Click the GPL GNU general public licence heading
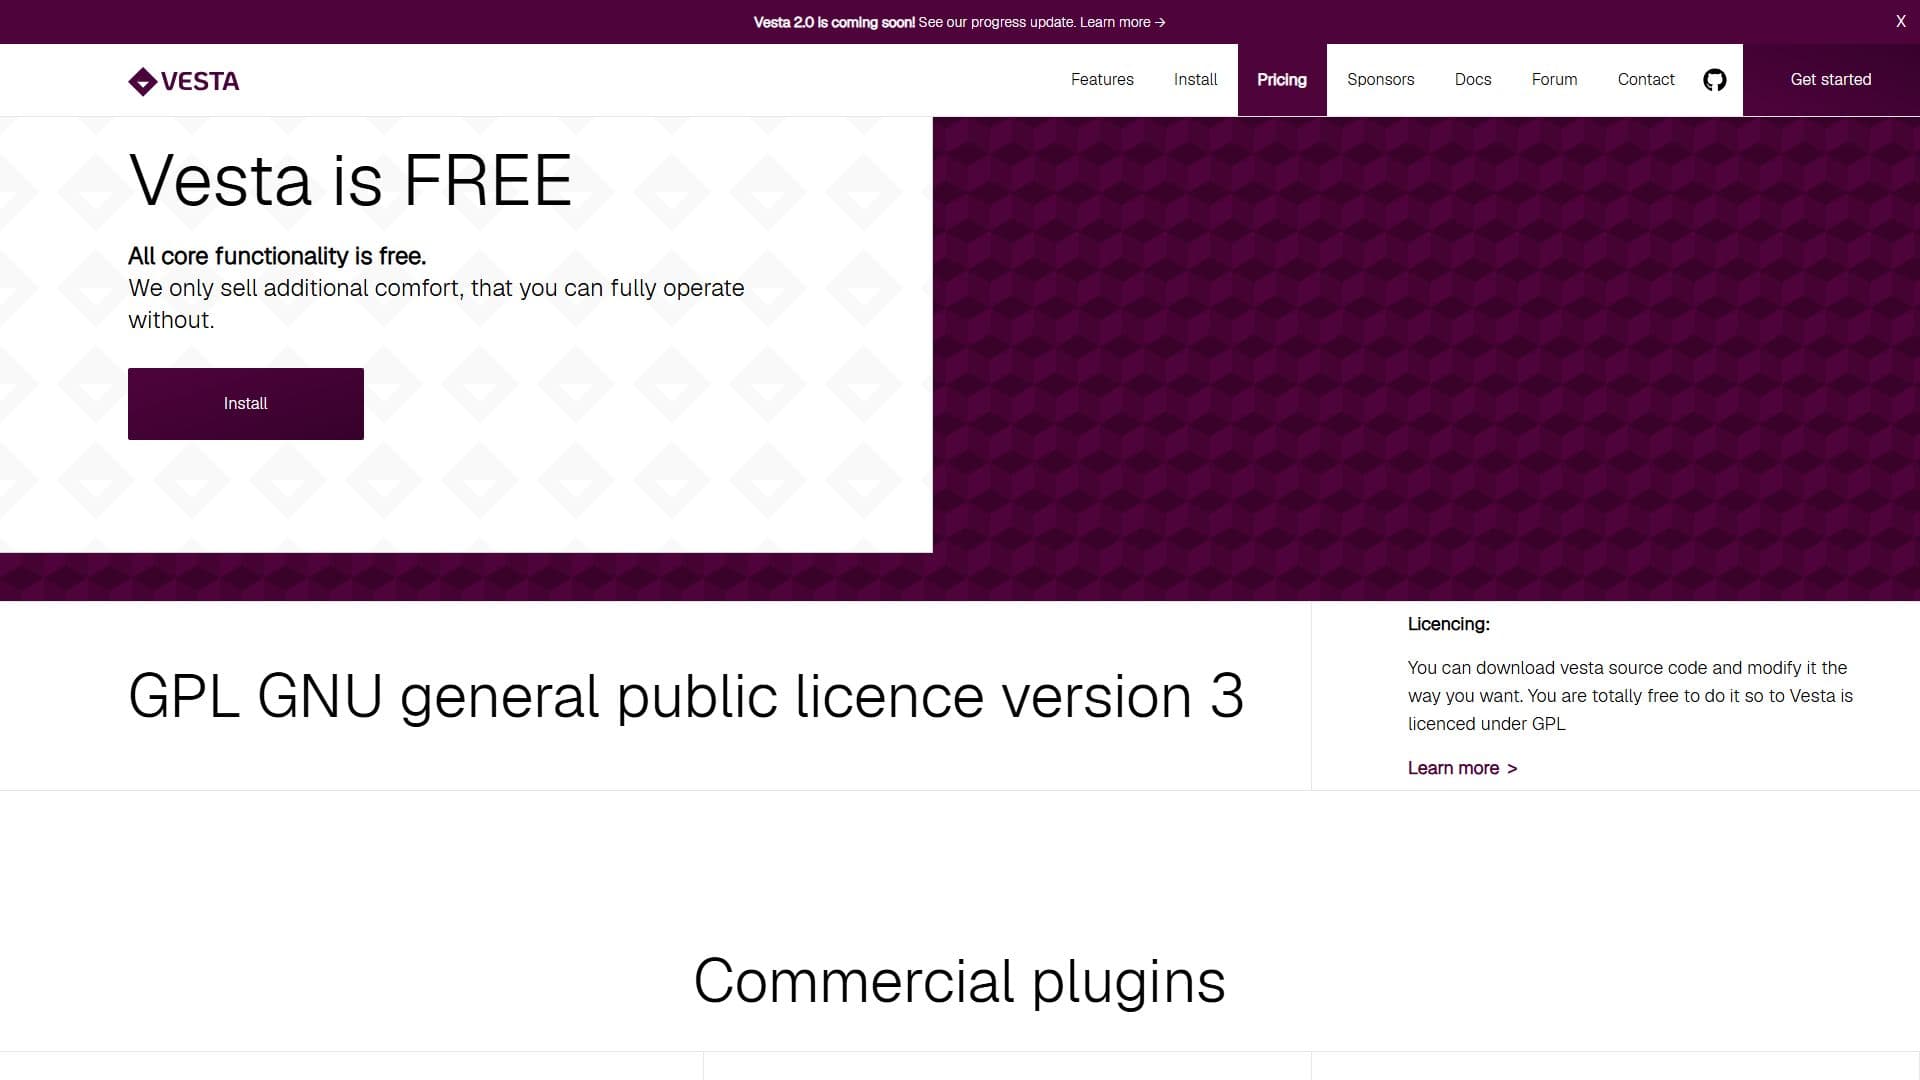Image resolution: width=1920 pixels, height=1080 pixels. click(x=686, y=696)
